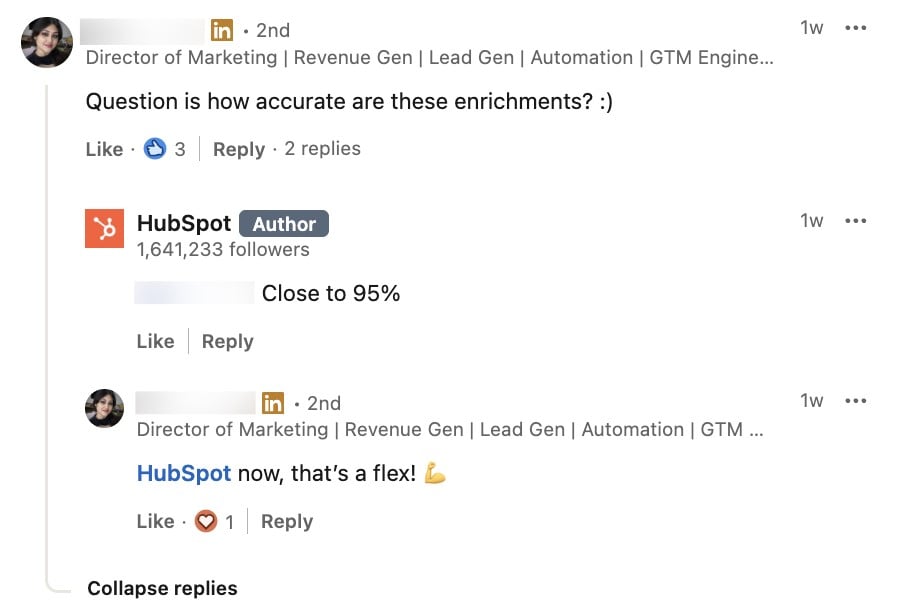The image size is (904, 612).
Task: Click the Author badge next to HubSpot
Action: point(284,223)
